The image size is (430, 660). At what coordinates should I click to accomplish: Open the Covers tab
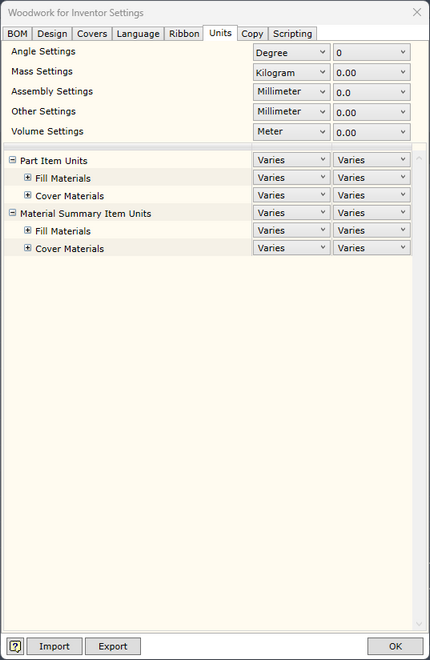click(x=92, y=34)
